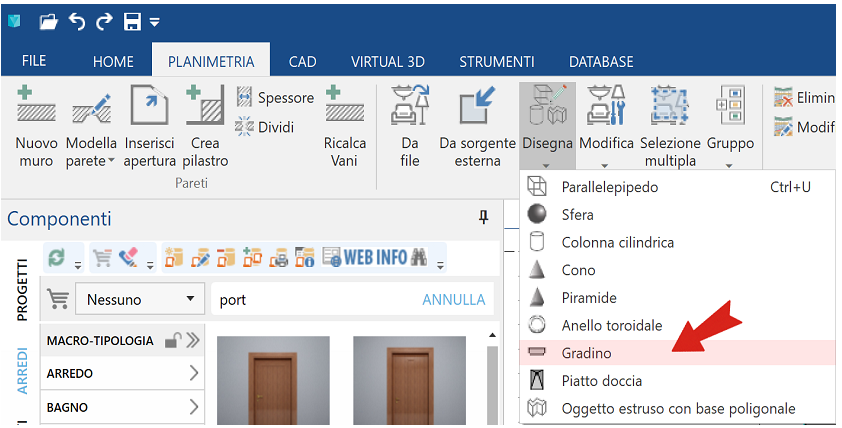Choose Parallelepipedo from Disegna menu
The width and height of the screenshot is (842, 428).
tap(678, 187)
